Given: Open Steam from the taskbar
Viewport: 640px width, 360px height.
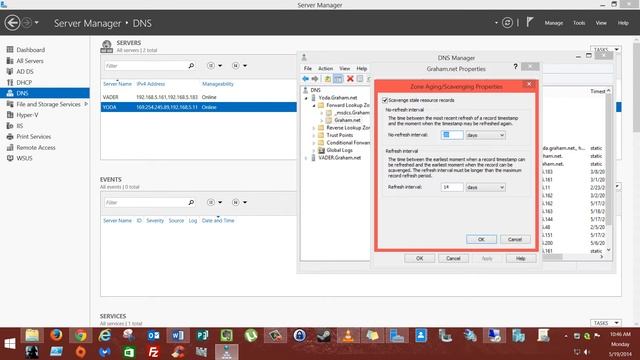Looking at the screenshot, I should (324, 335).
